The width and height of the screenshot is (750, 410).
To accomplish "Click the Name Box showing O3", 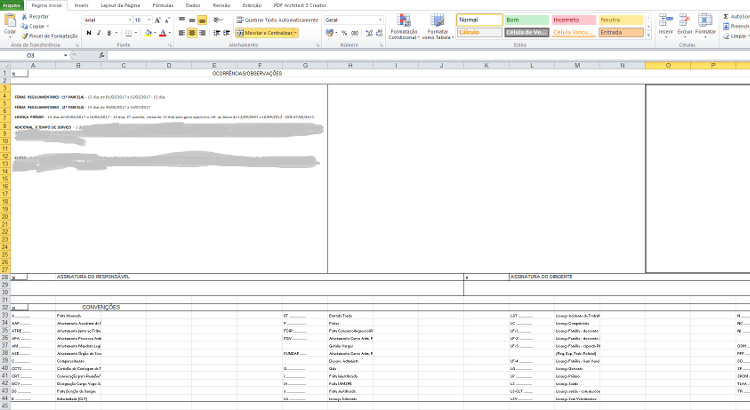I will tap(33, 55).
